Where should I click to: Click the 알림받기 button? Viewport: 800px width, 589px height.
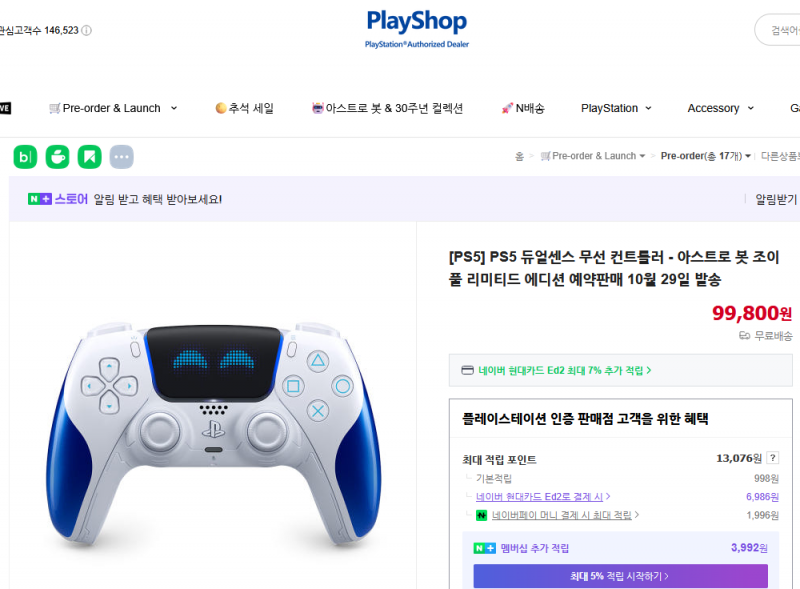click(776, 199)
